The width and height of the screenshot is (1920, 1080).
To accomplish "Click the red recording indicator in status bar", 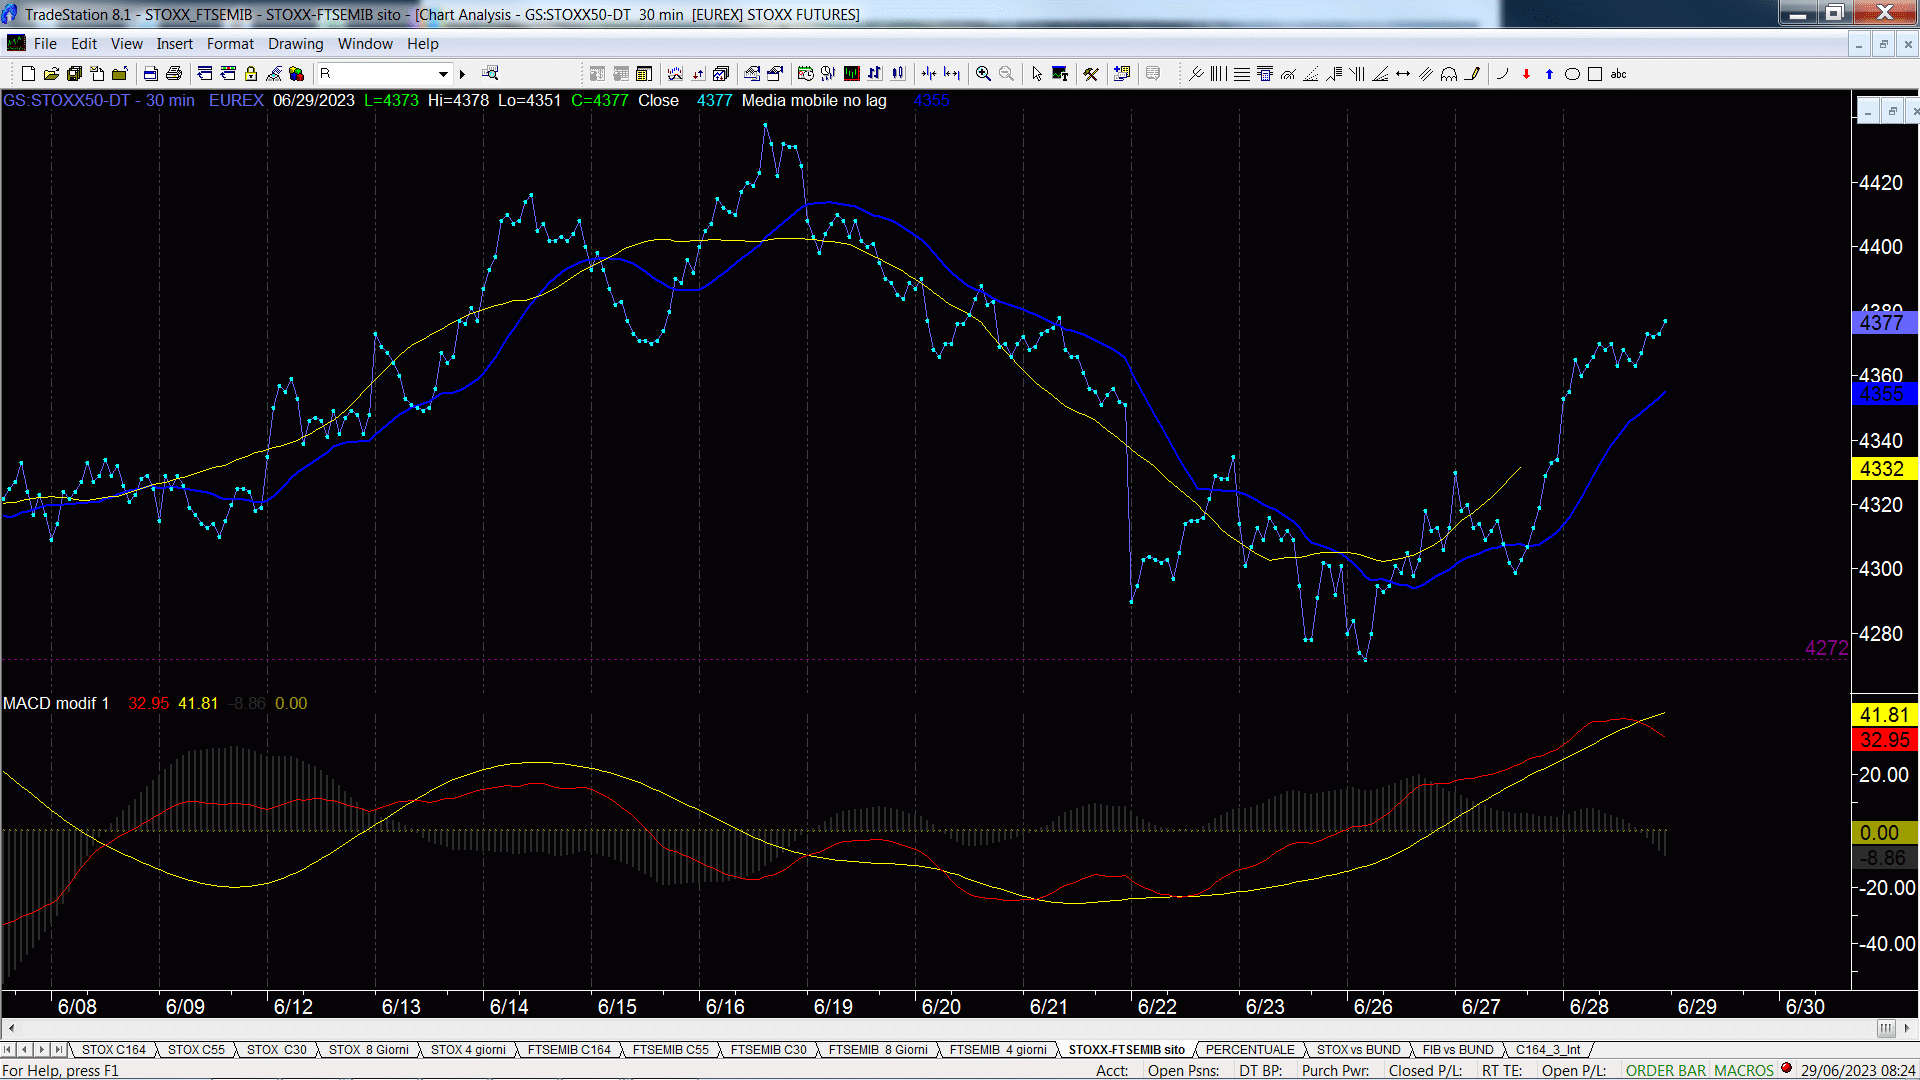I will click(1786, 1069).
